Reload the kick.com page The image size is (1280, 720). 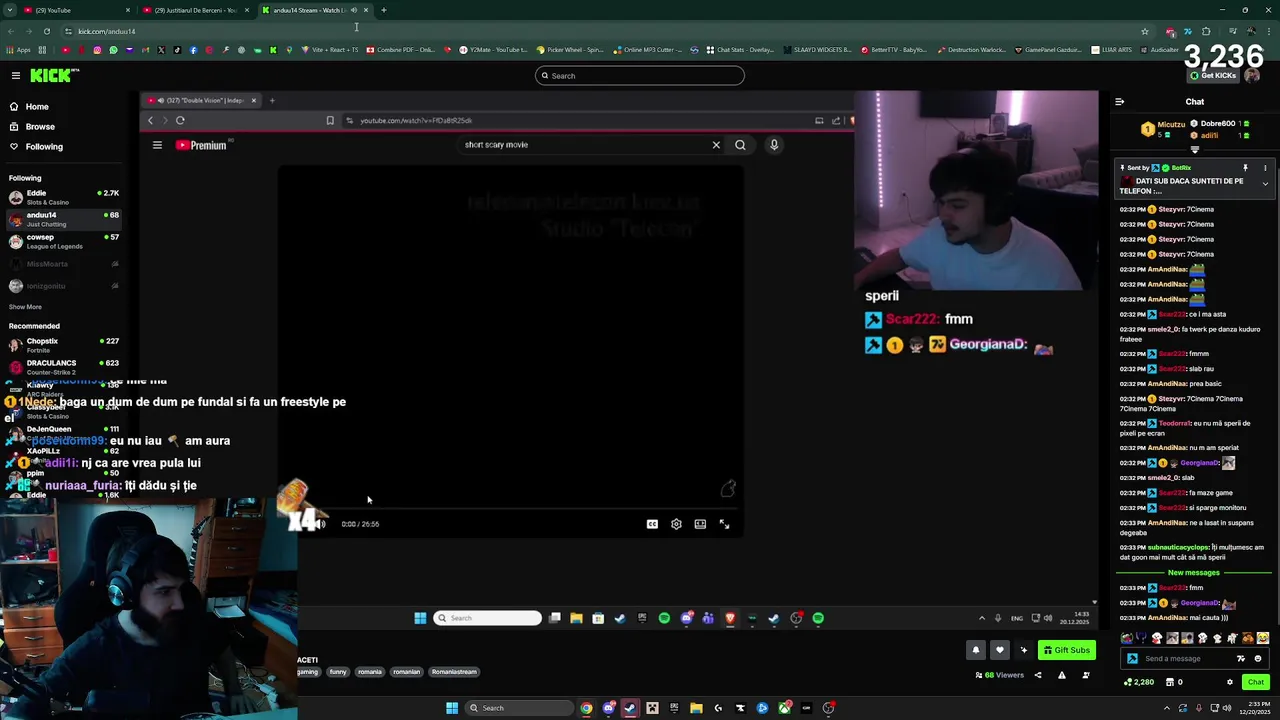pyautogui.click(x=46, y=31)
